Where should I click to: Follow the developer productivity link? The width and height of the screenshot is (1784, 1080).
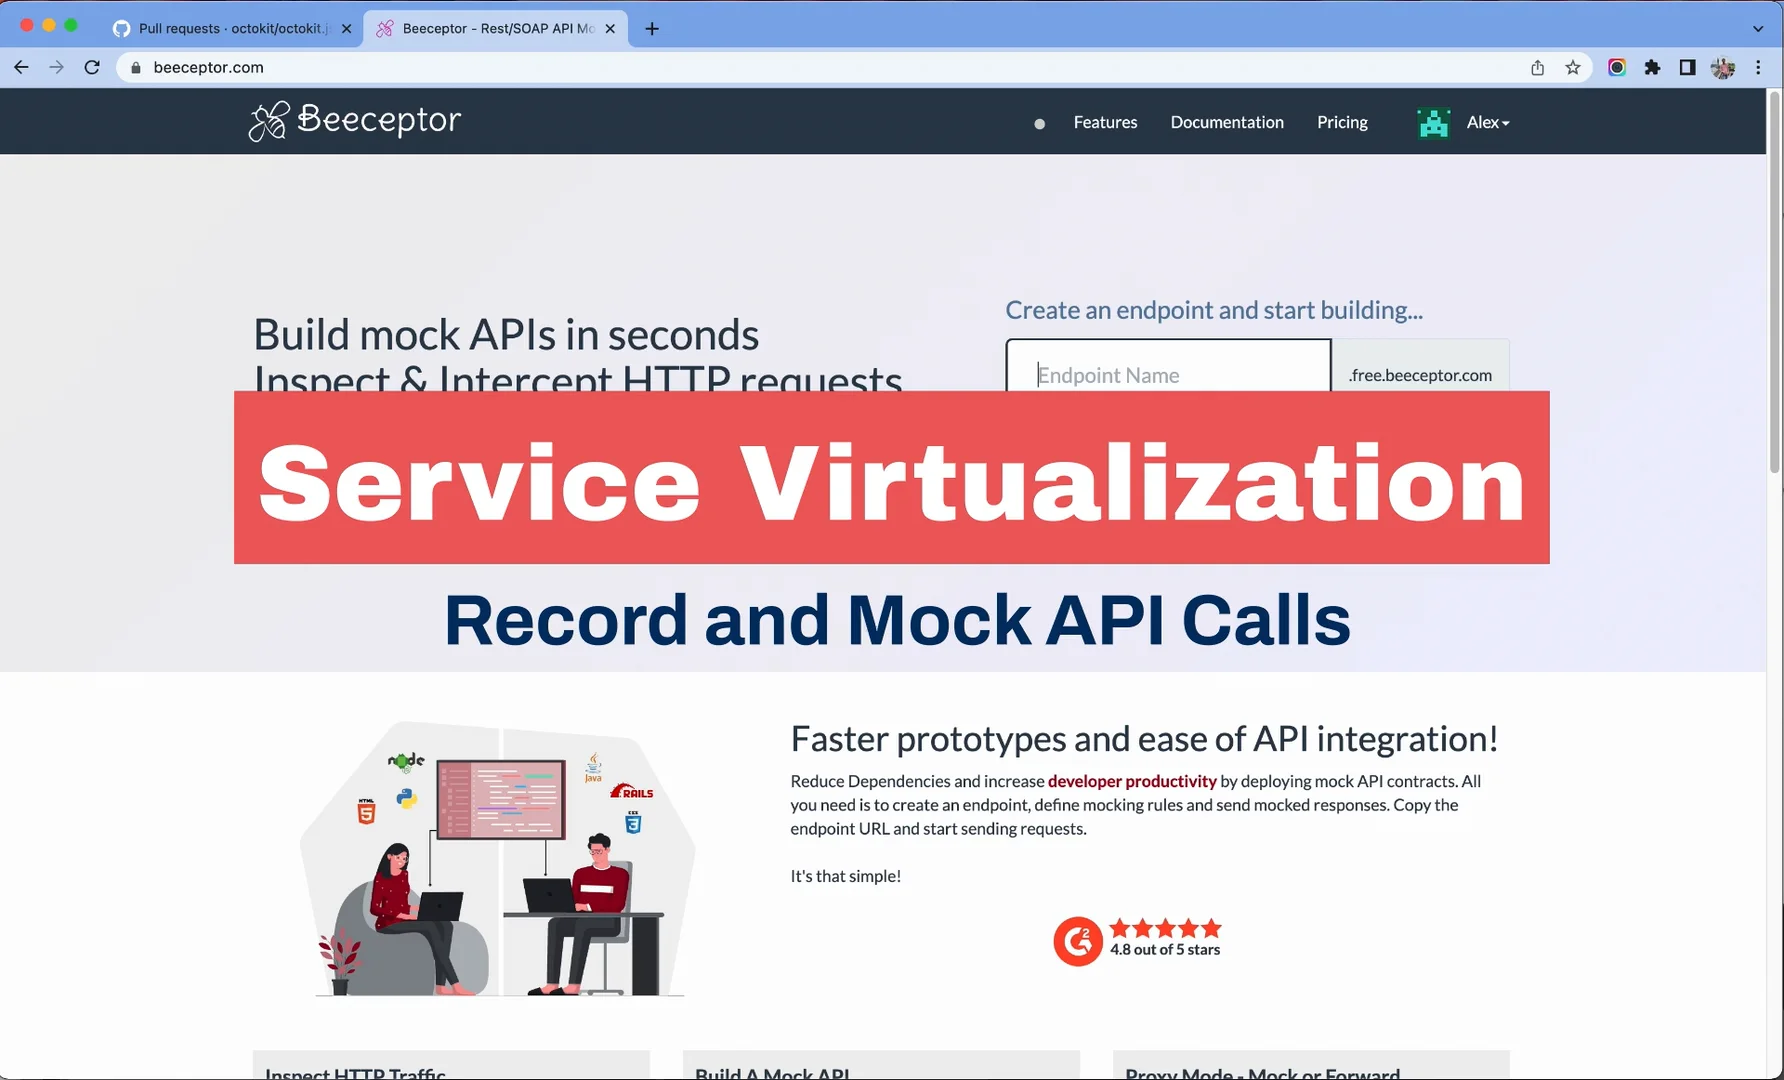tap(1132, 781)
